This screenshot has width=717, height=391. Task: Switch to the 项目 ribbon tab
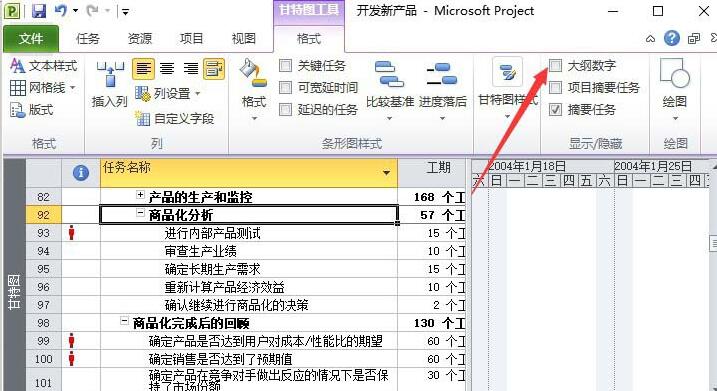pyautogui.click(x=191, y=39)
